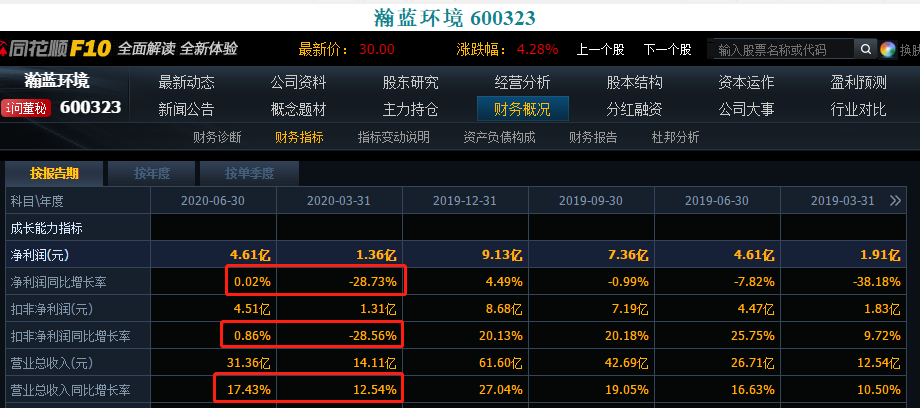Click the 同花顺 F10 logo

tap(55, 48)
